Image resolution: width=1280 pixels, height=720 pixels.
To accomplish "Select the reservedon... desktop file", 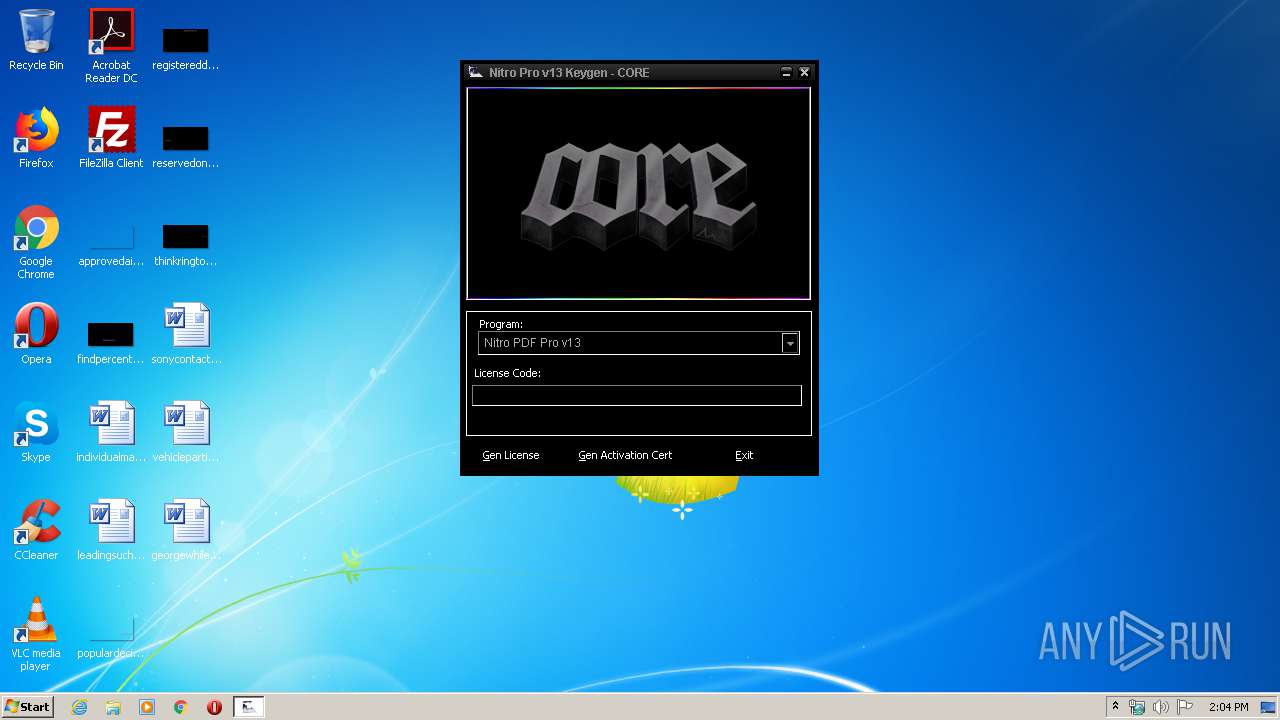I will click(186, 146).
